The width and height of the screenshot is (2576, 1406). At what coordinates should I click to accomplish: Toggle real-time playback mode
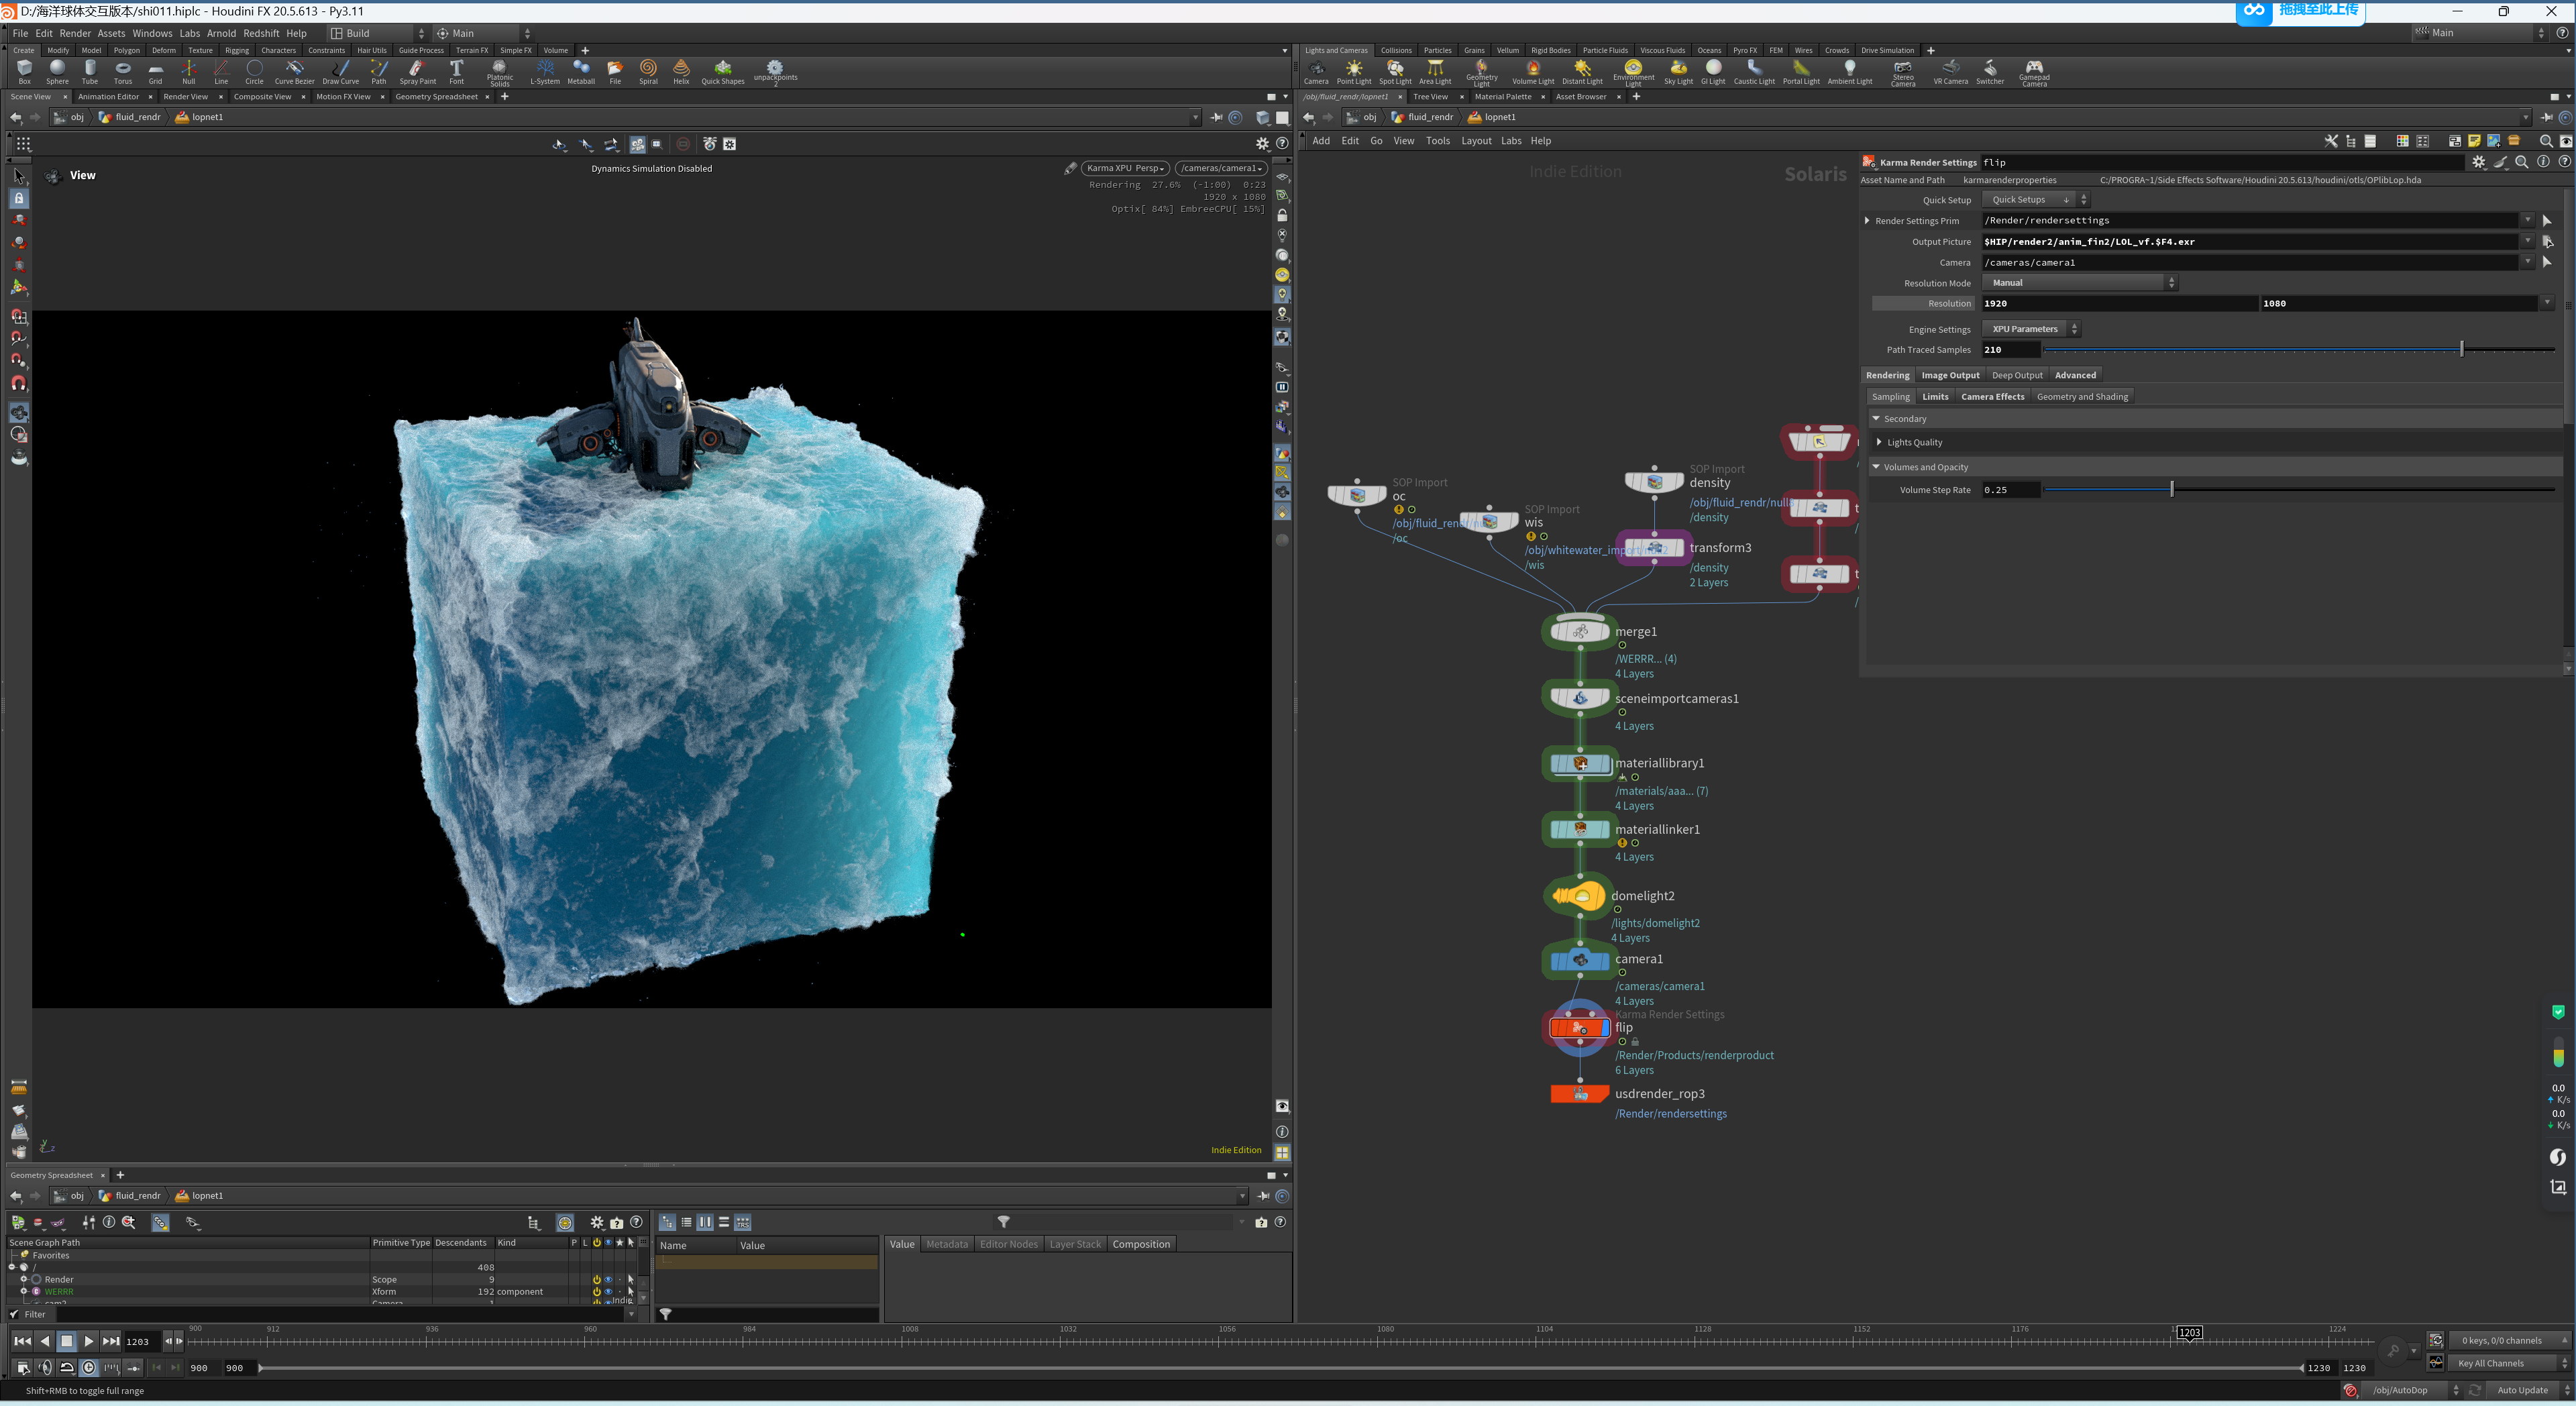pyautogui.click(x=88, y=1368)
